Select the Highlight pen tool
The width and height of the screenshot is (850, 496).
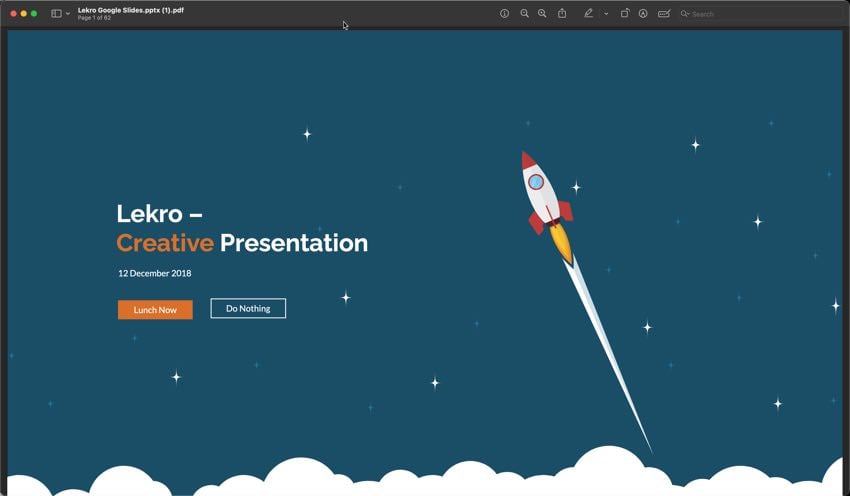point(588,14)
